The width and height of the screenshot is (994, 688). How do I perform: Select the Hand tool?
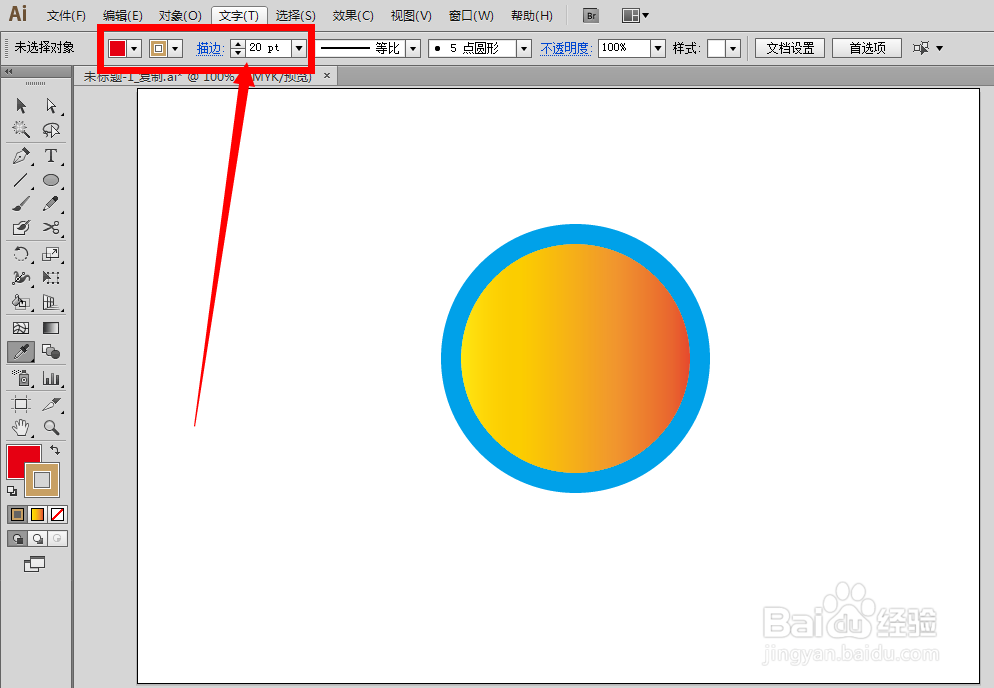click(21, 428)
